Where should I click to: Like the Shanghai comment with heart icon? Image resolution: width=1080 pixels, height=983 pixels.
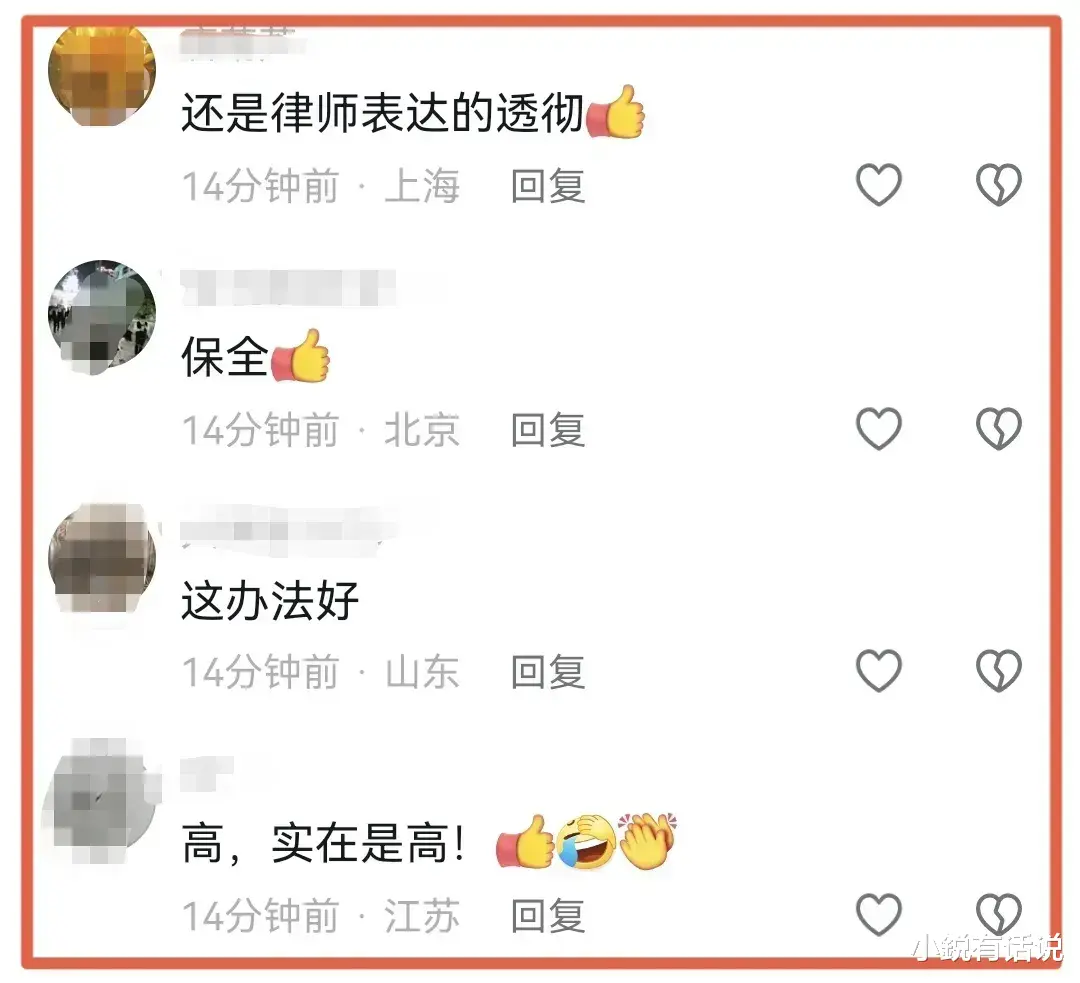click(878, 185)
